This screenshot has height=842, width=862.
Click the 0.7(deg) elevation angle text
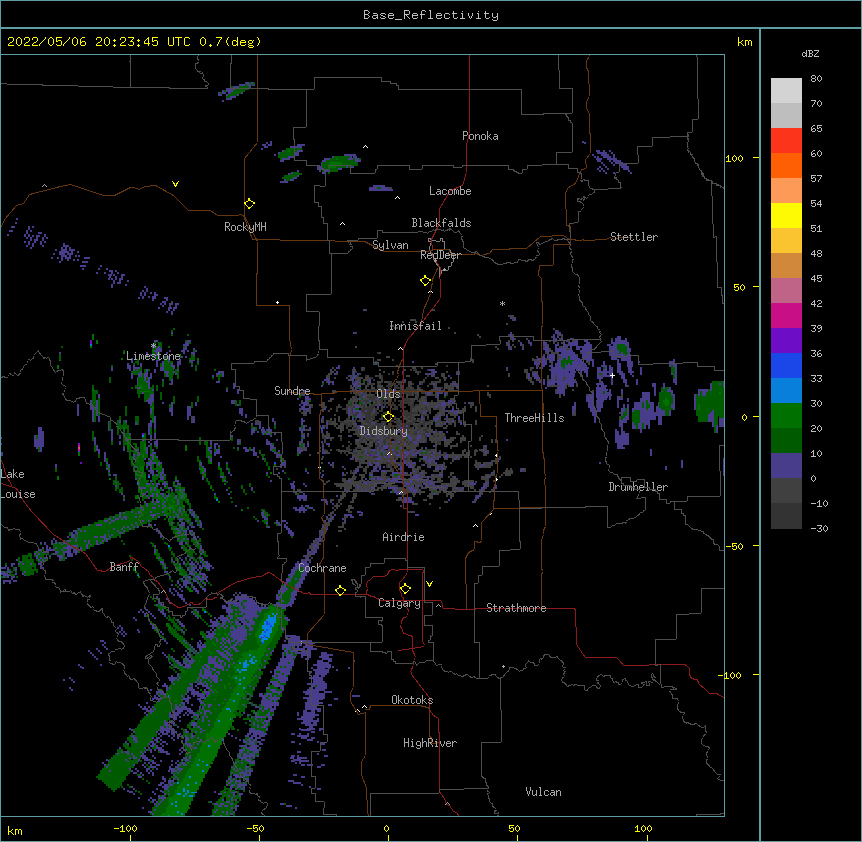click(x=230, y=42)
